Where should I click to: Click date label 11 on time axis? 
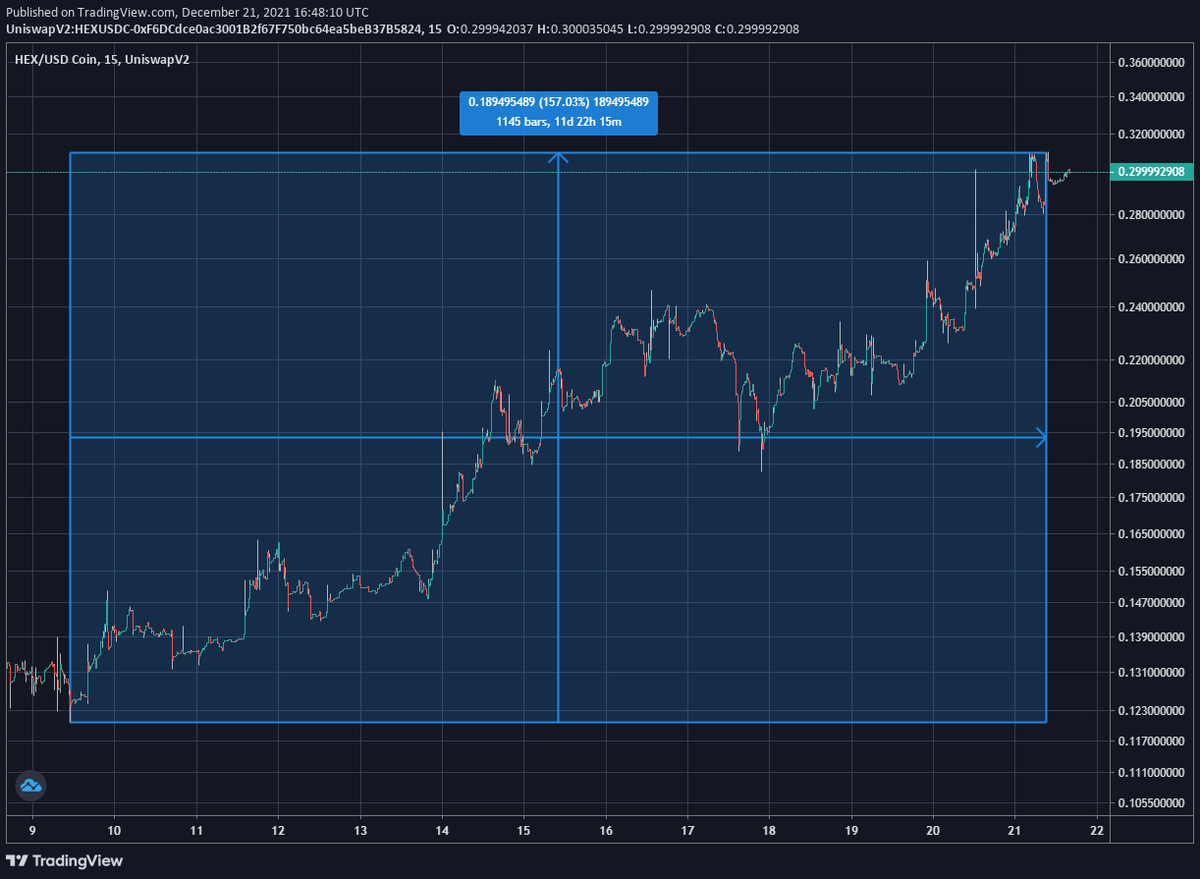click(196, 830)
